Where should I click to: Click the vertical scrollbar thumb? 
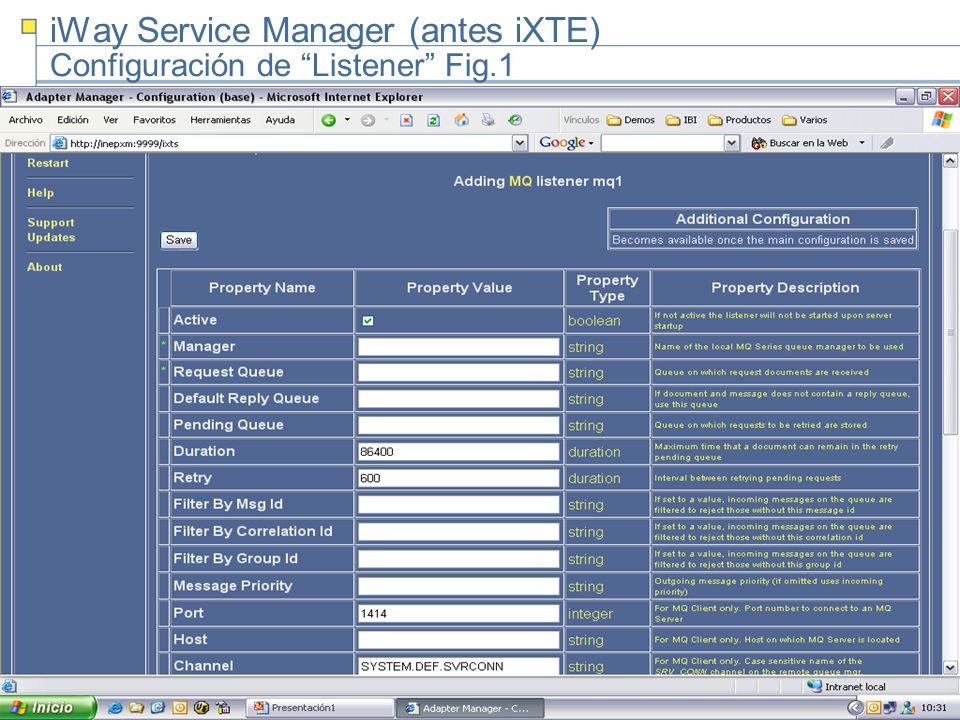point(950,332)
